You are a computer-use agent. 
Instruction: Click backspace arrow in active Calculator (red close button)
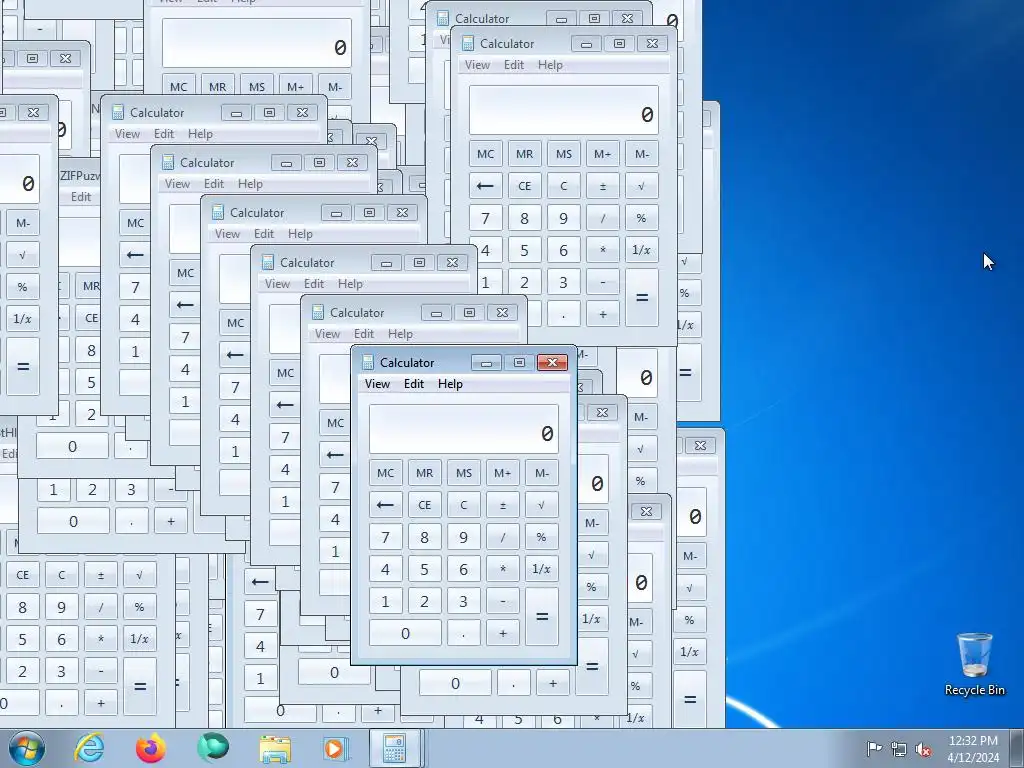click(385, 505)
